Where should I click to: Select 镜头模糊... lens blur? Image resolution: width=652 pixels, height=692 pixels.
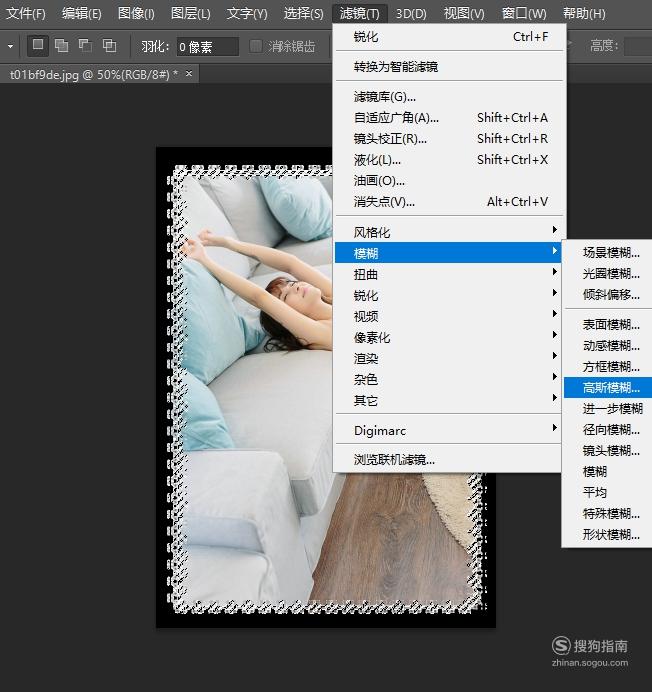608,451
